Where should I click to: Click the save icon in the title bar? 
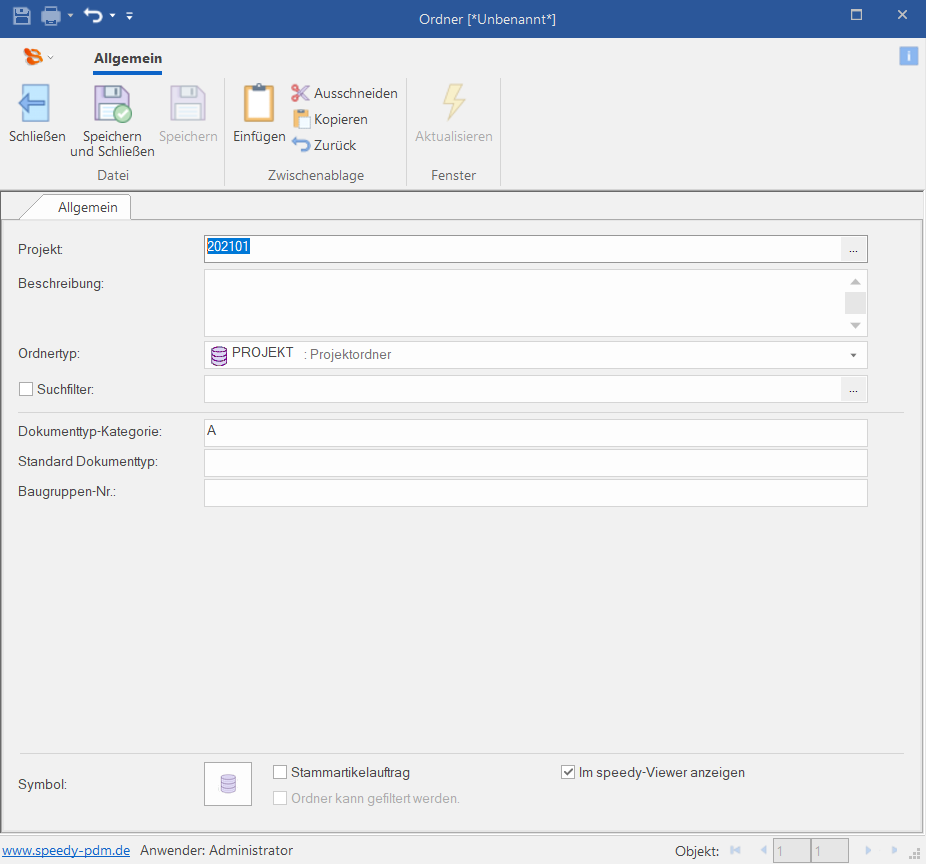(20, 15)
